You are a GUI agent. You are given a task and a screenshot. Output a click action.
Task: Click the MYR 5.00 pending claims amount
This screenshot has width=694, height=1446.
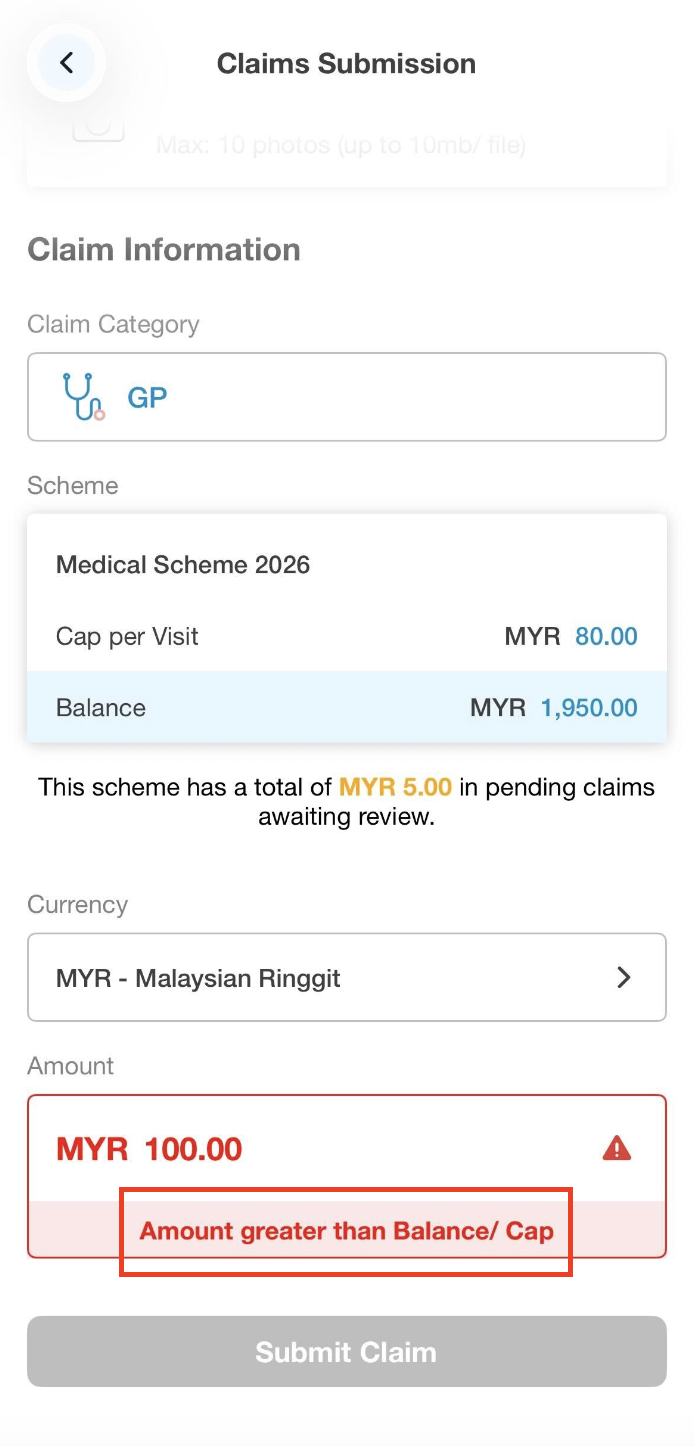[x=395, y=787]
